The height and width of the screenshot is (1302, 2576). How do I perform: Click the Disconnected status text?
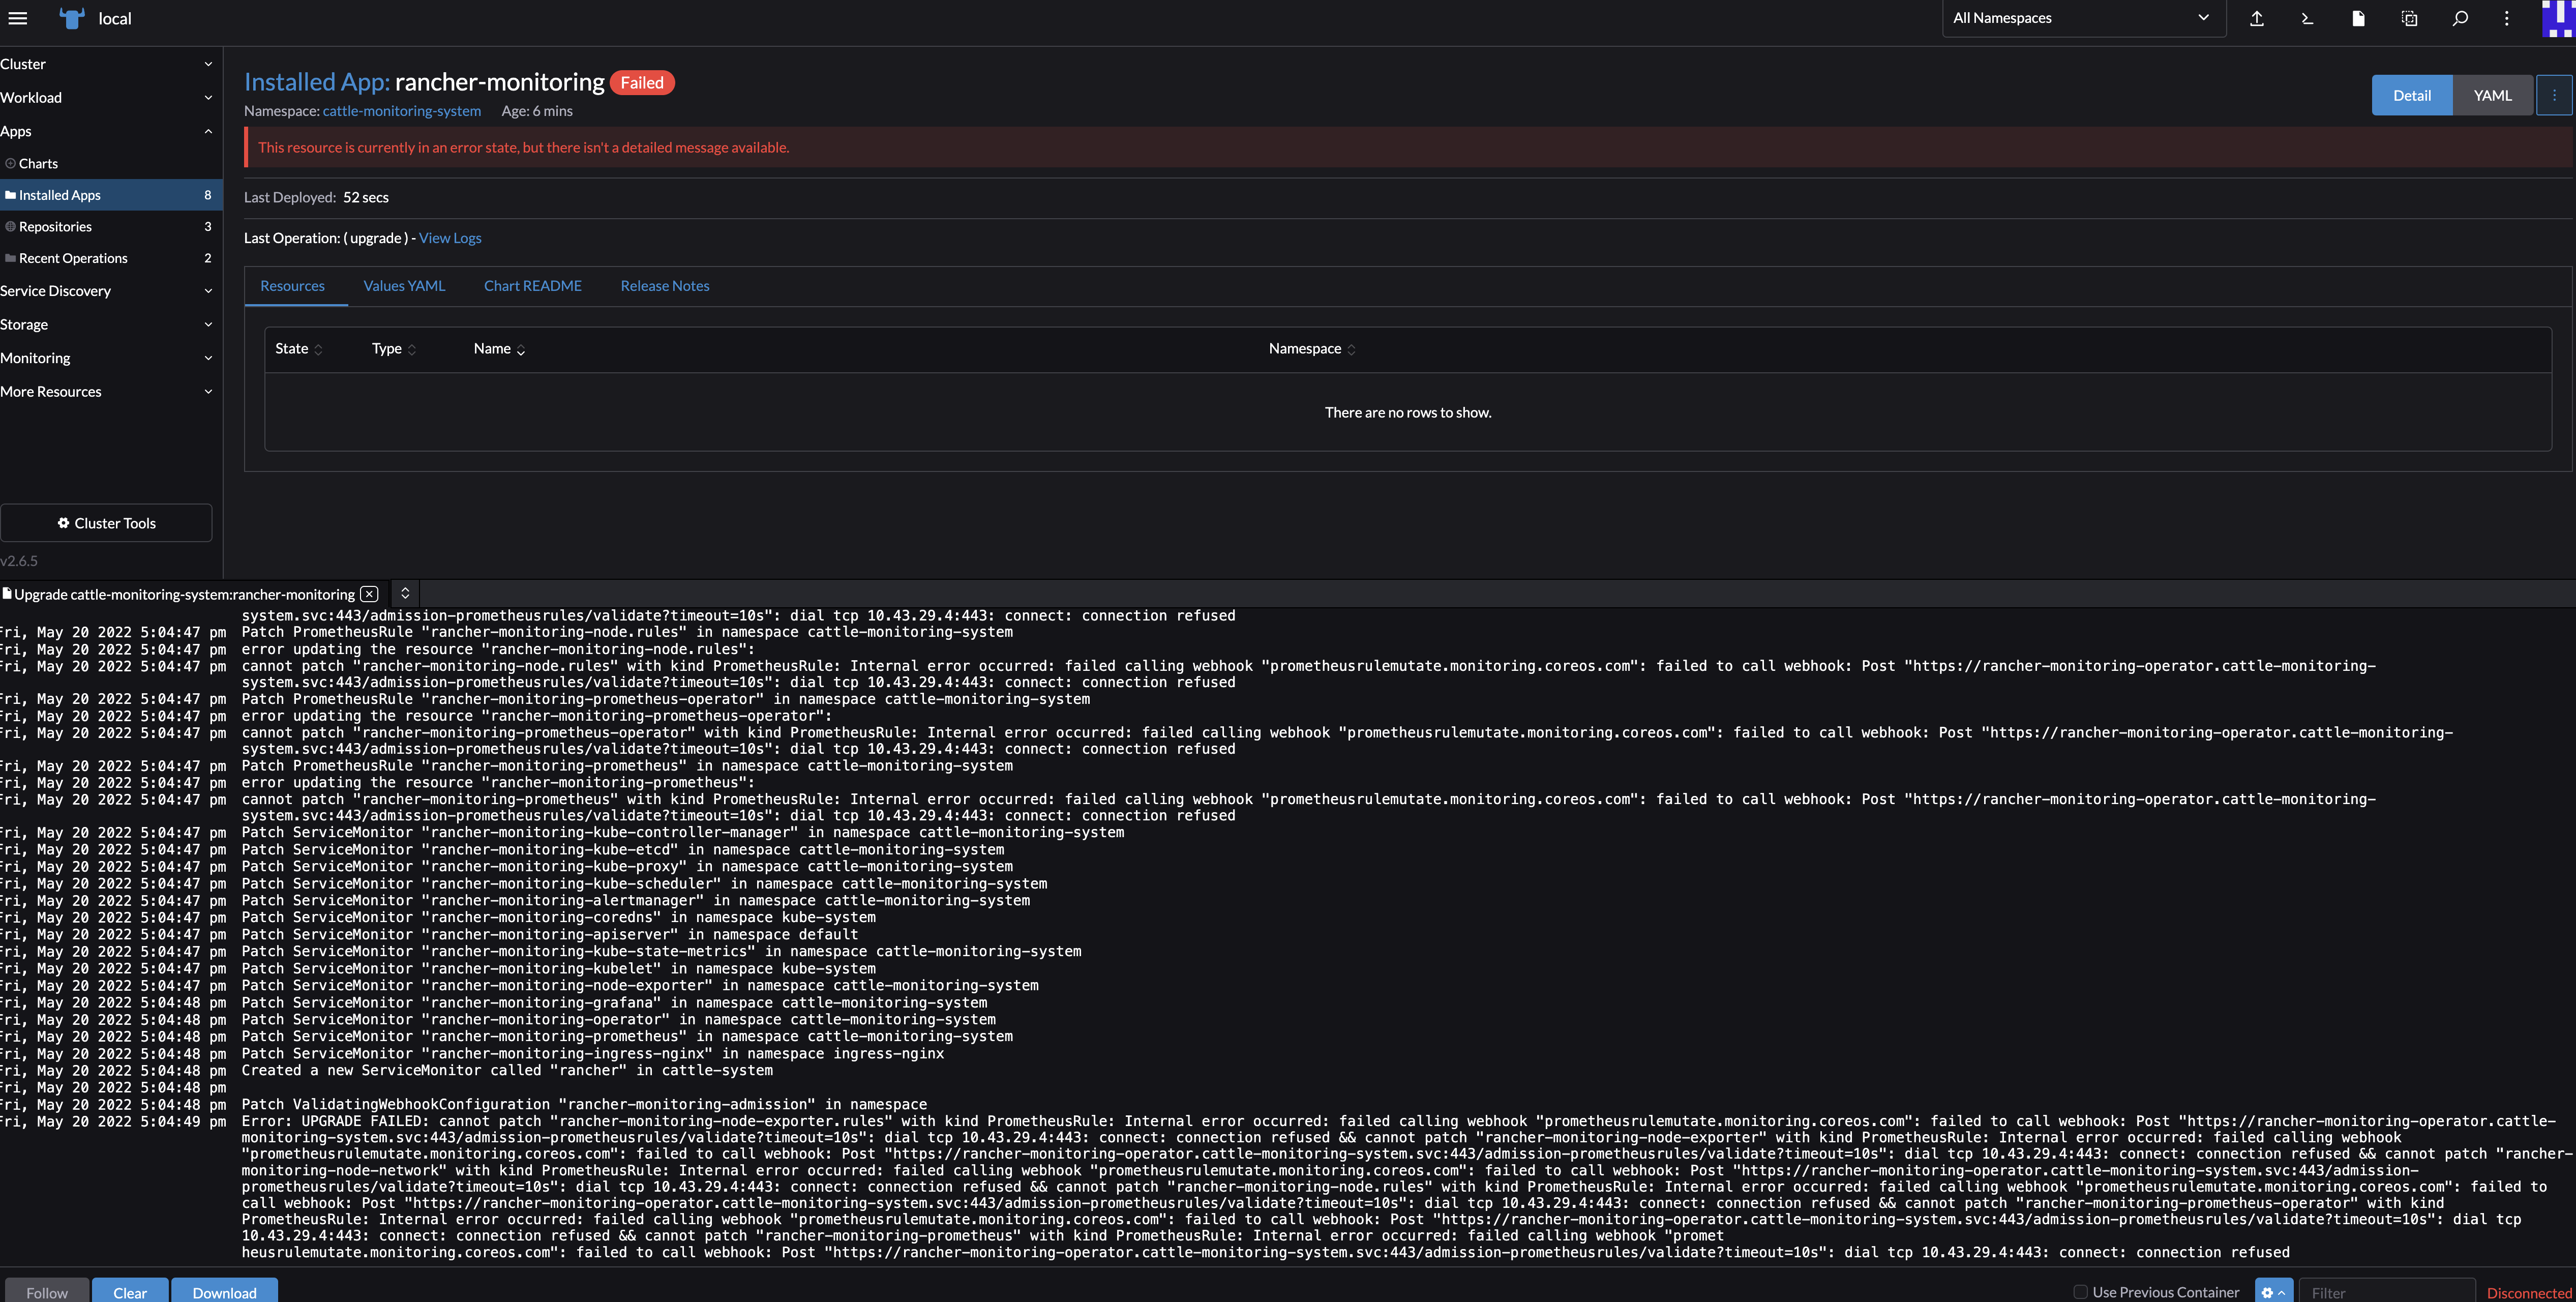(2529, 1293)
